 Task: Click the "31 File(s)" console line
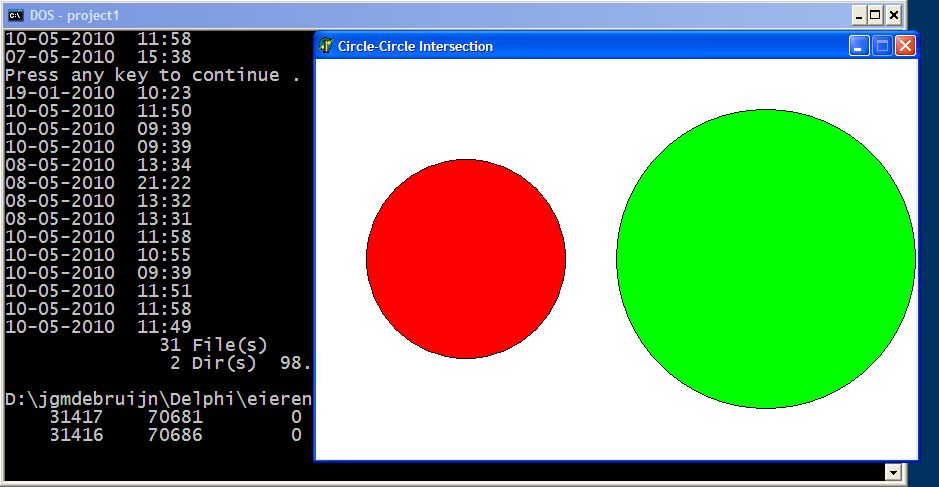213,345
